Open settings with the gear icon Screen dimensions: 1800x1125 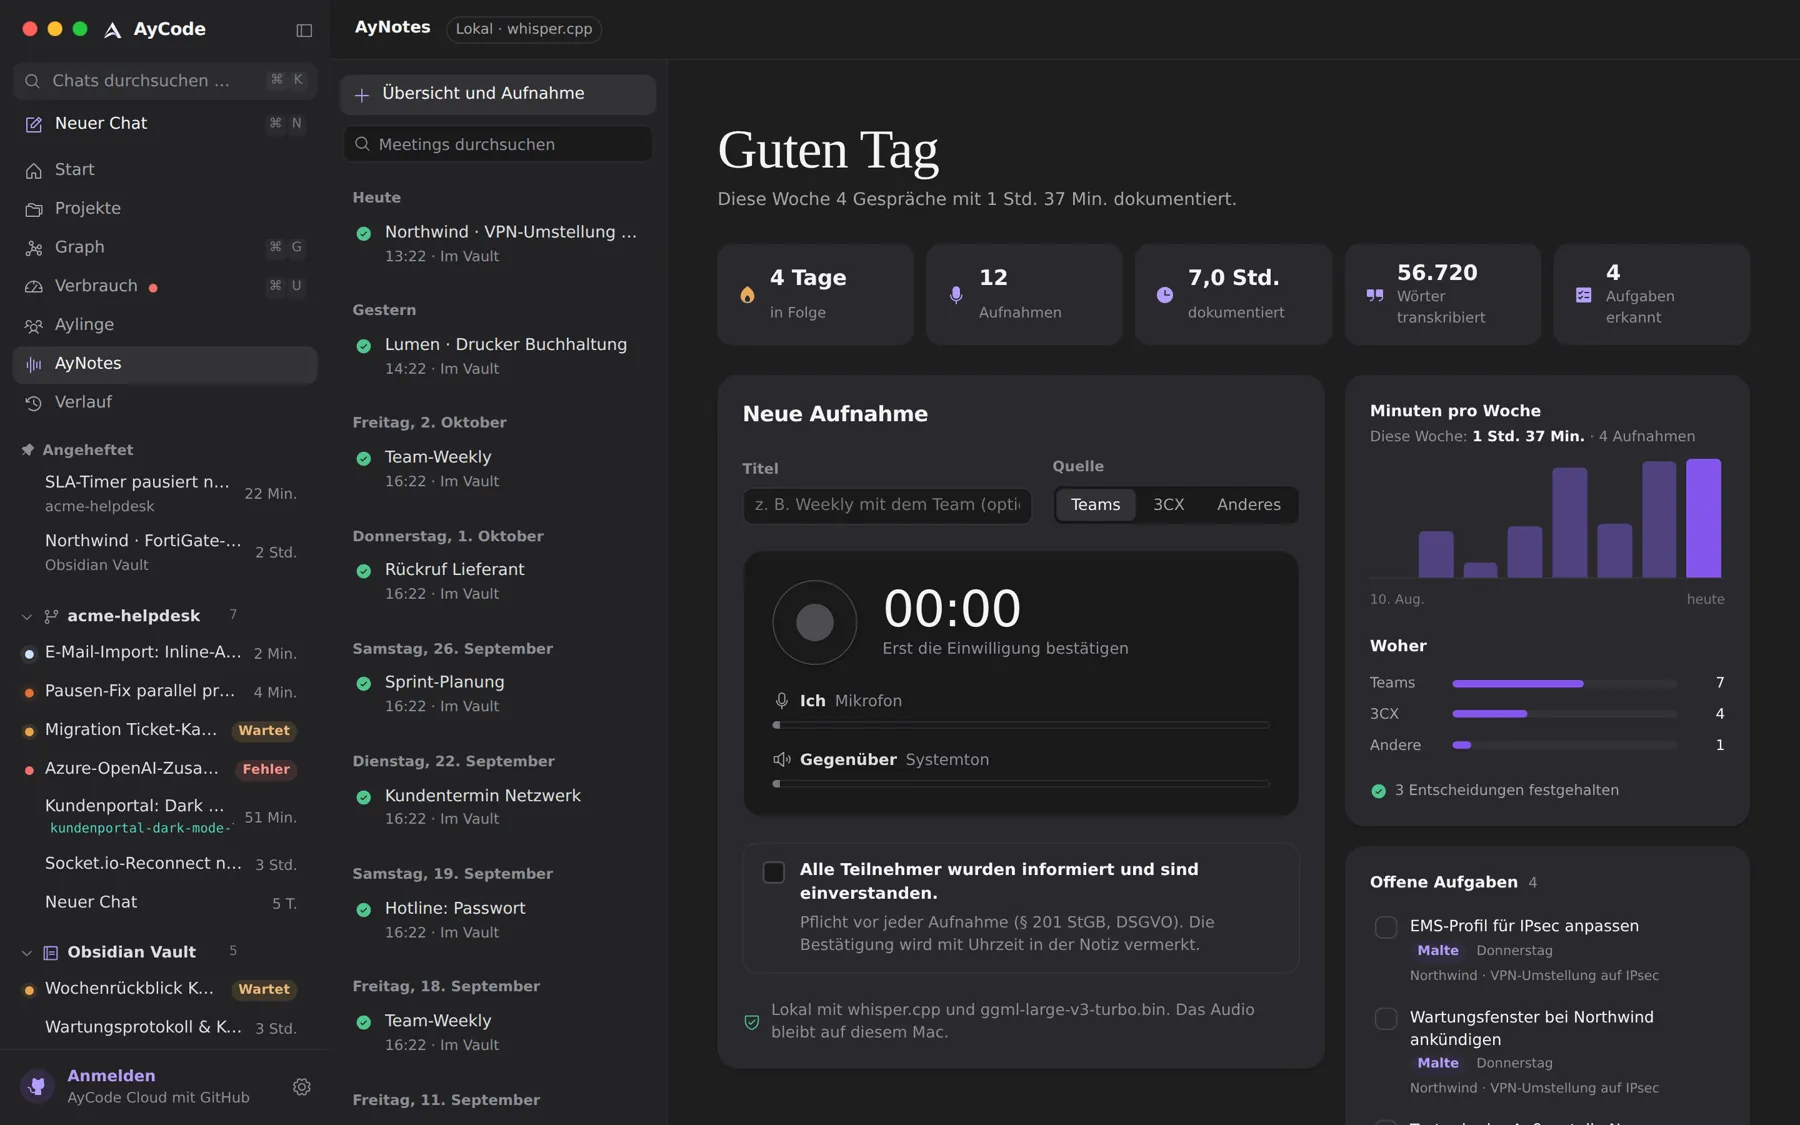click(x=302, y=1087)
